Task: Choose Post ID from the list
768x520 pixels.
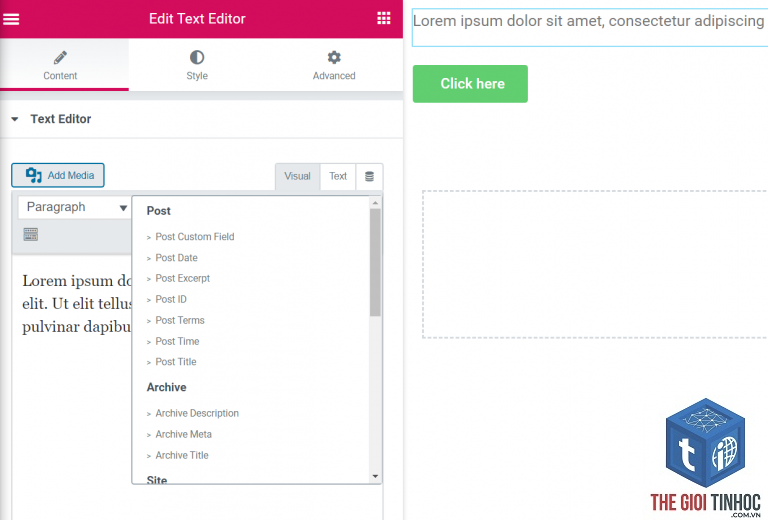Action: point(171,300)
